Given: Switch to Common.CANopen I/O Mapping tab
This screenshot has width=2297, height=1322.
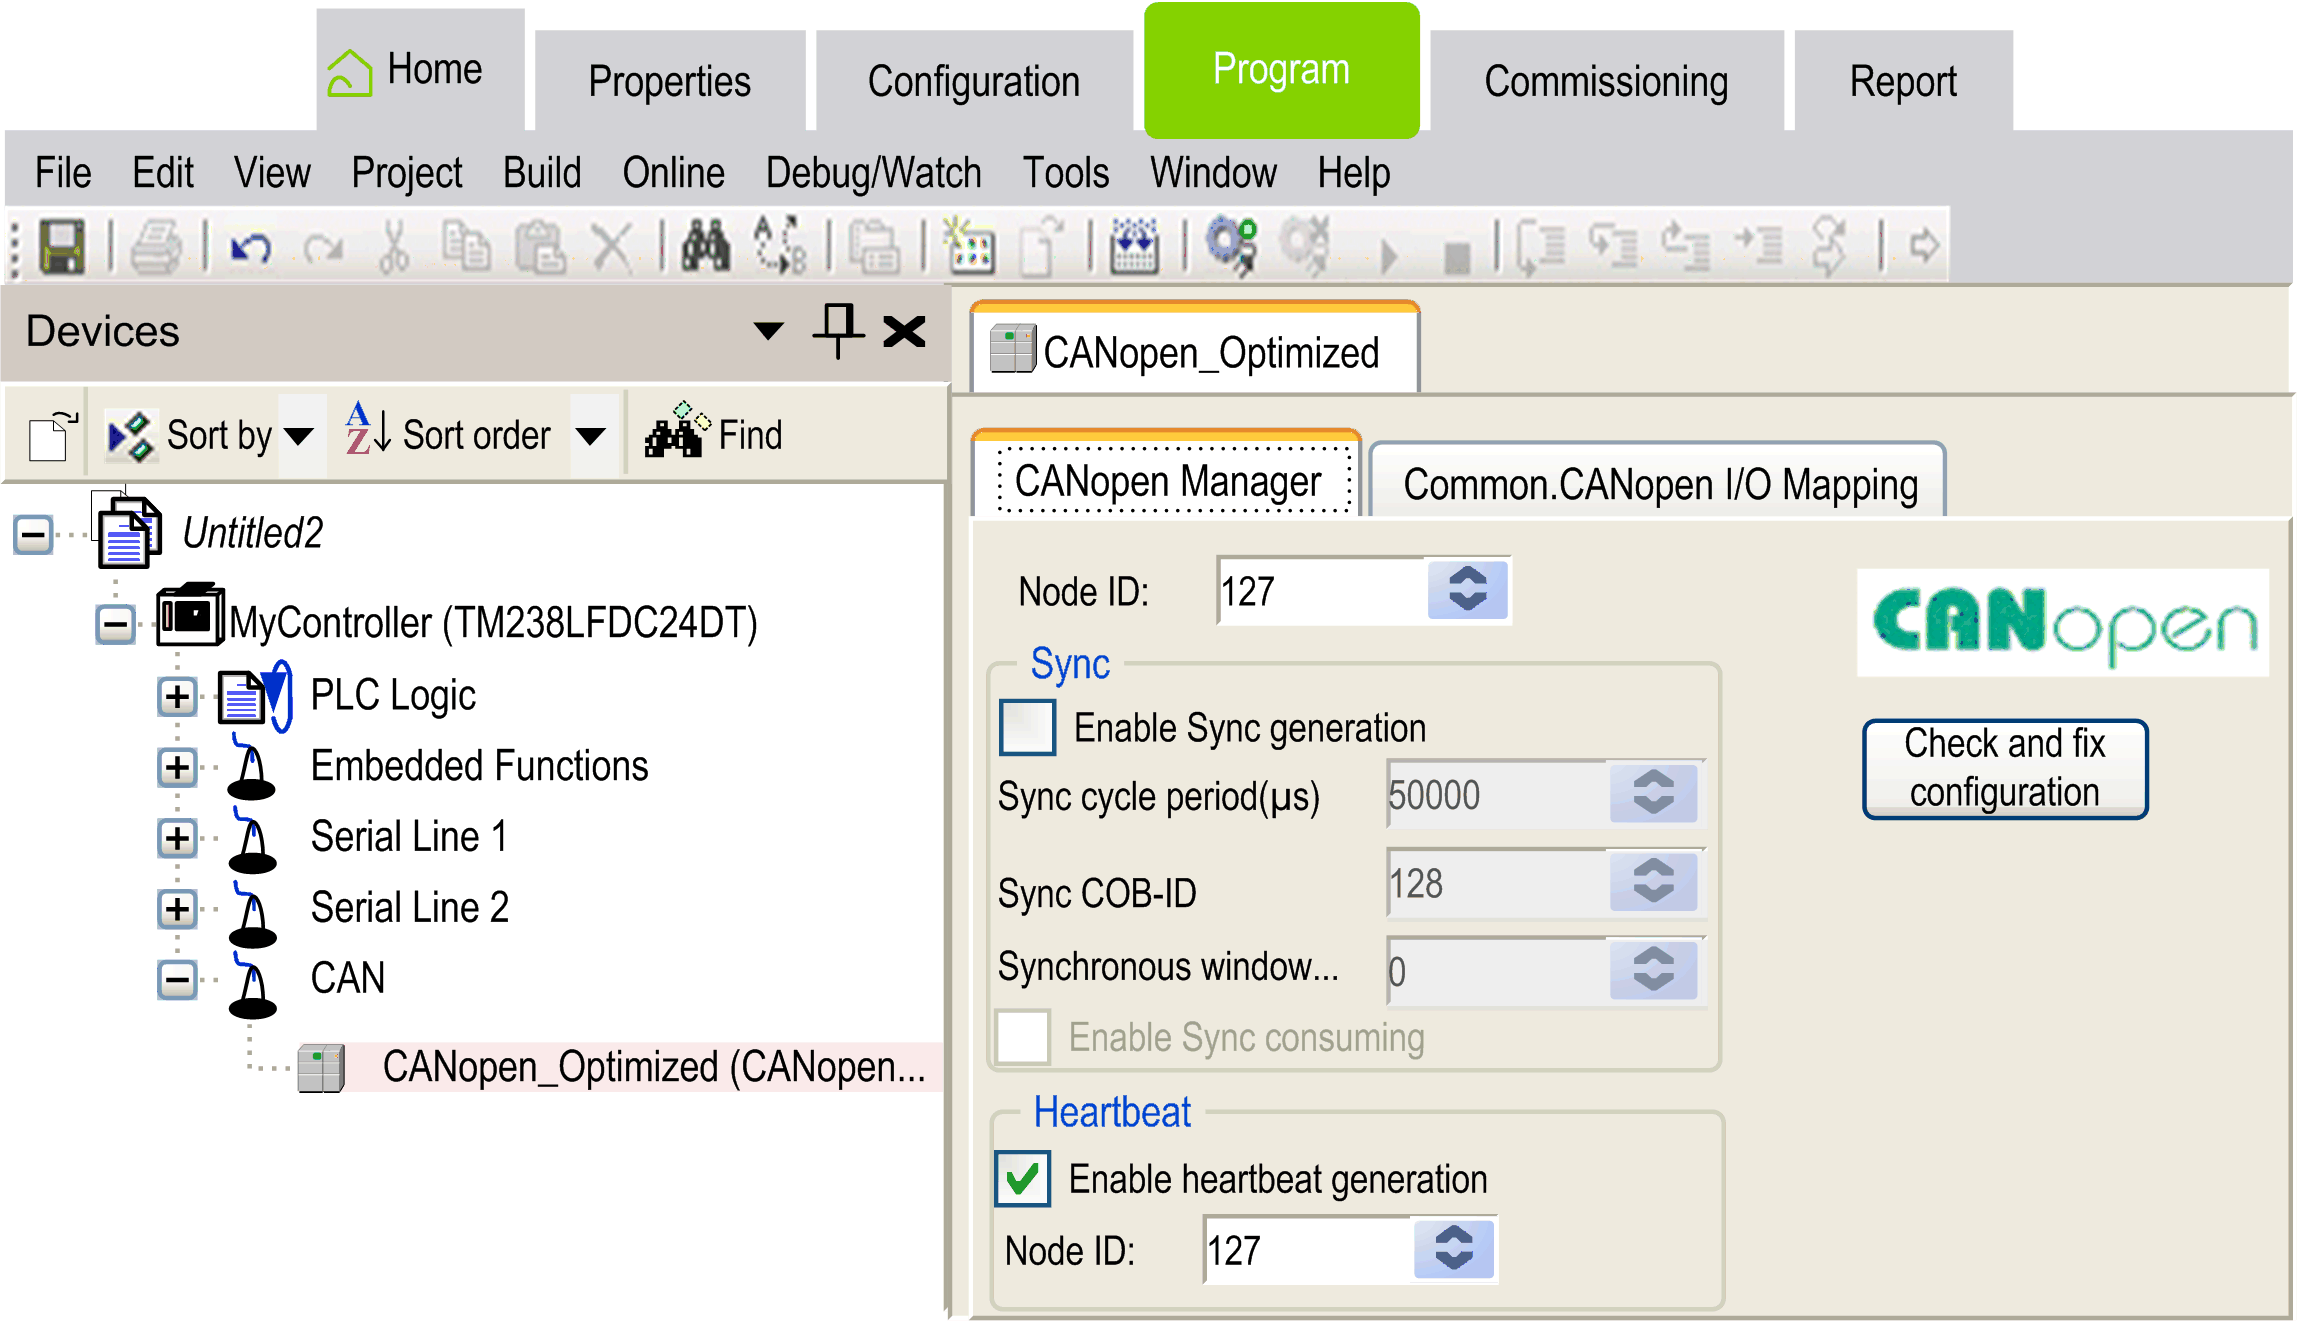Looking at the screenshot, I should click(1659, 484).
